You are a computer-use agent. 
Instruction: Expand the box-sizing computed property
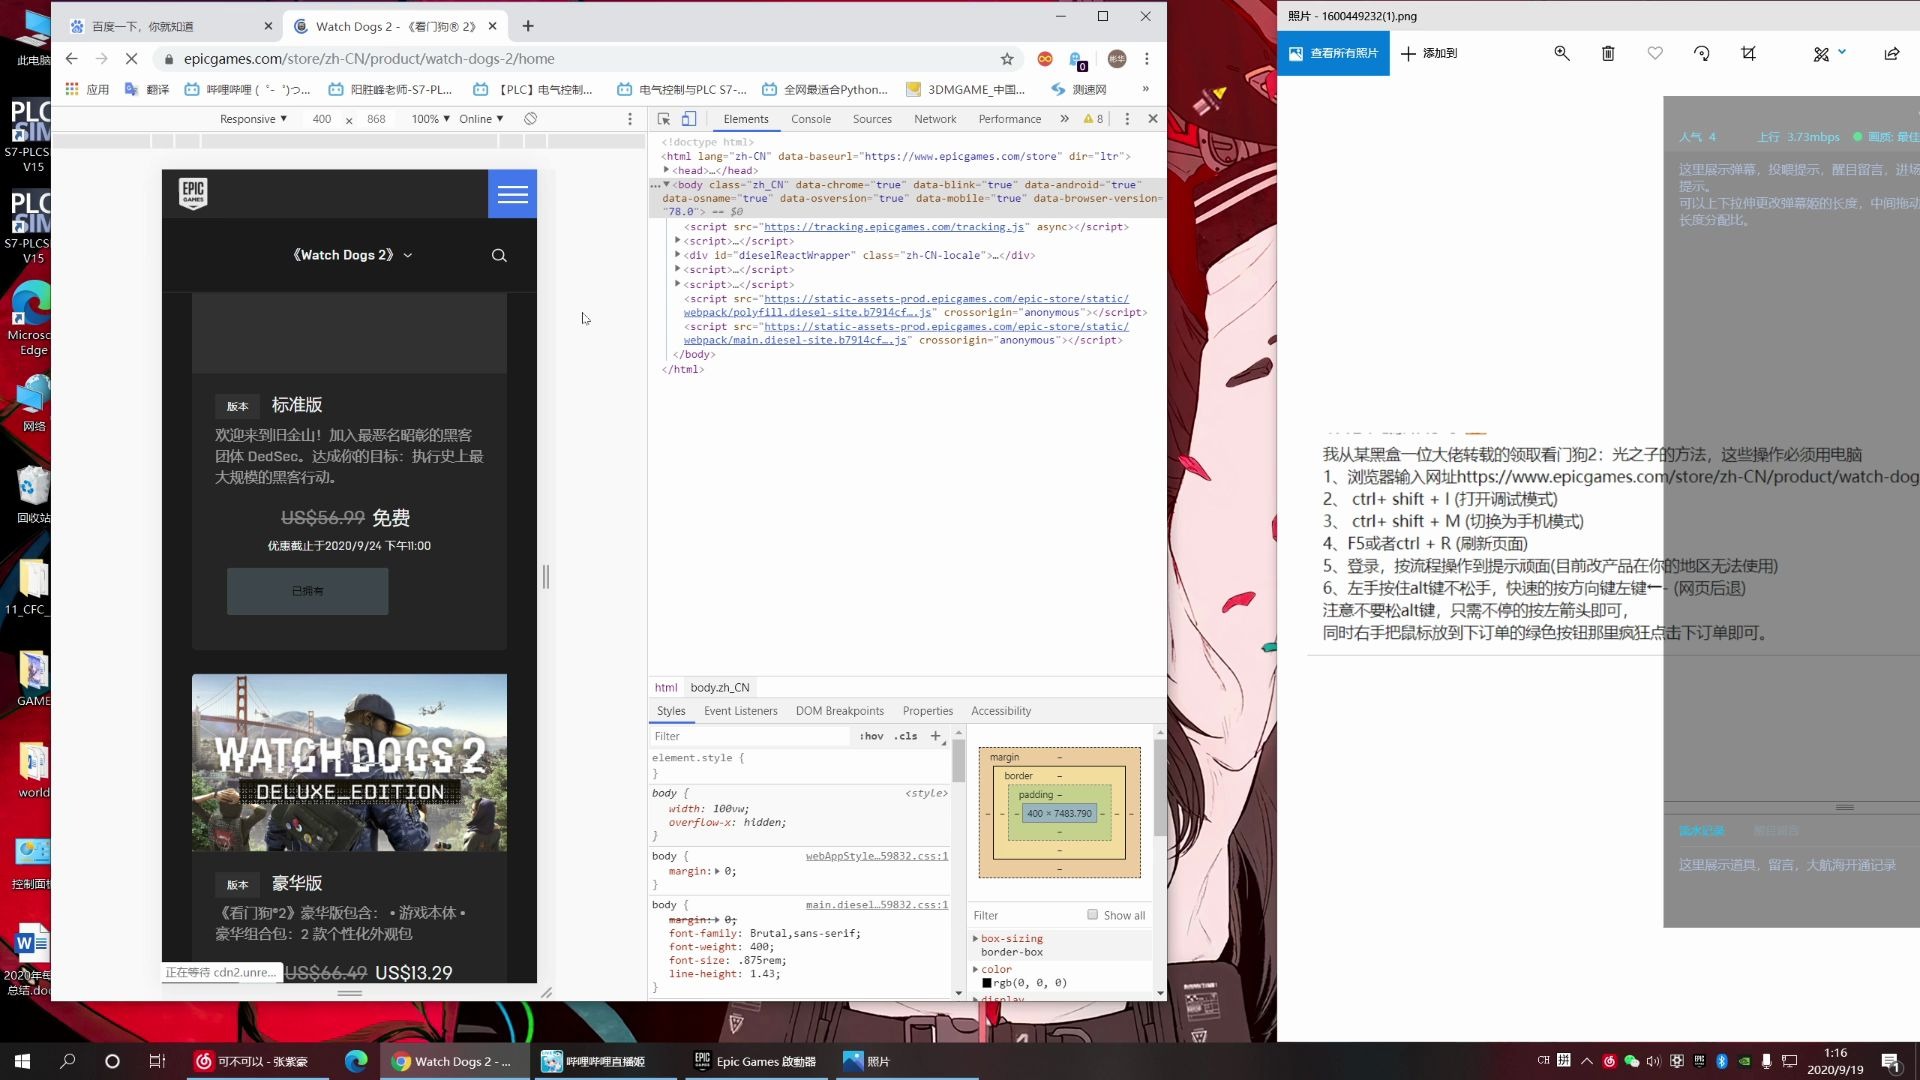pos(975,939)
